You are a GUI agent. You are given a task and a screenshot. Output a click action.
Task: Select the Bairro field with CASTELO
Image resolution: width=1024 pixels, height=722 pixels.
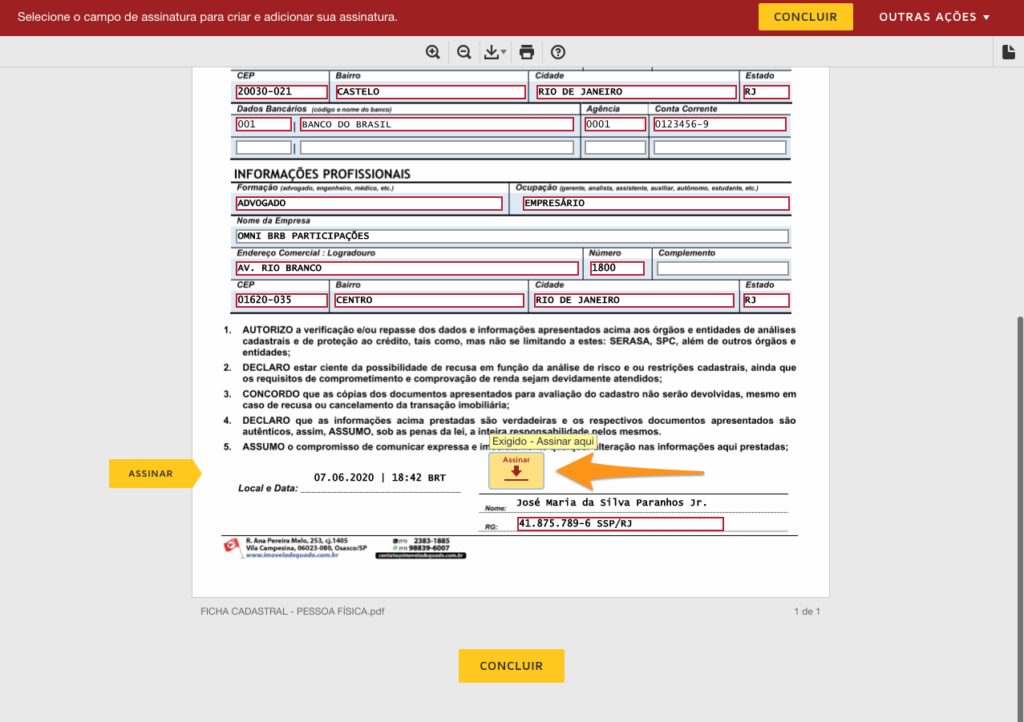point(430,92)
